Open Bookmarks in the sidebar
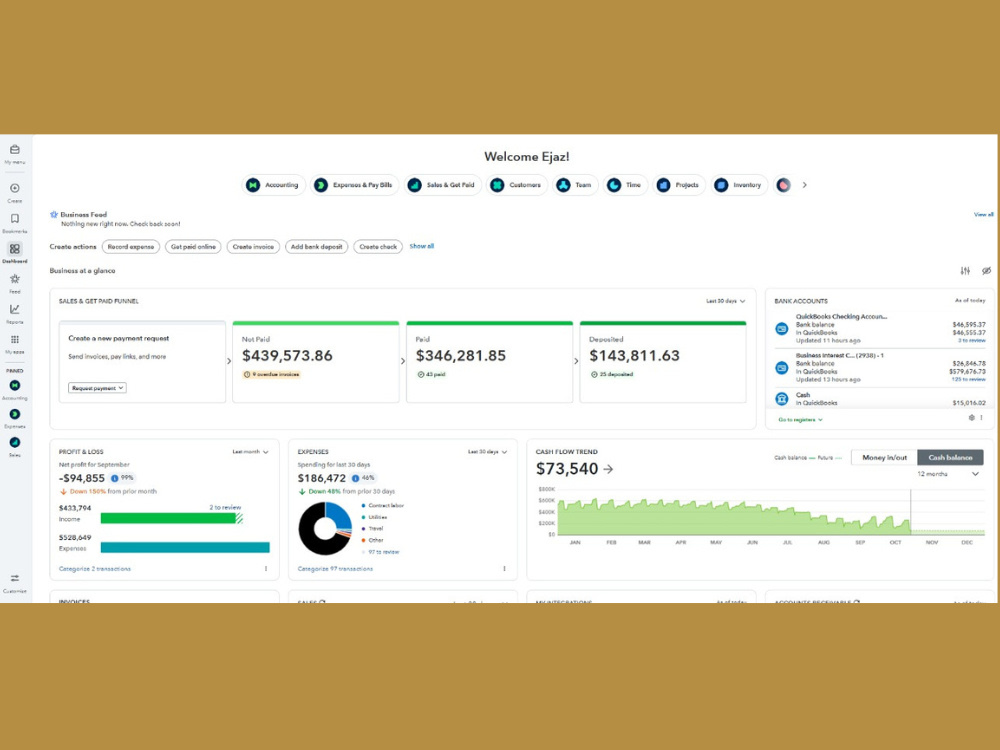The width and height of the screenshot is (1000, 750). [x=15, y=219]
